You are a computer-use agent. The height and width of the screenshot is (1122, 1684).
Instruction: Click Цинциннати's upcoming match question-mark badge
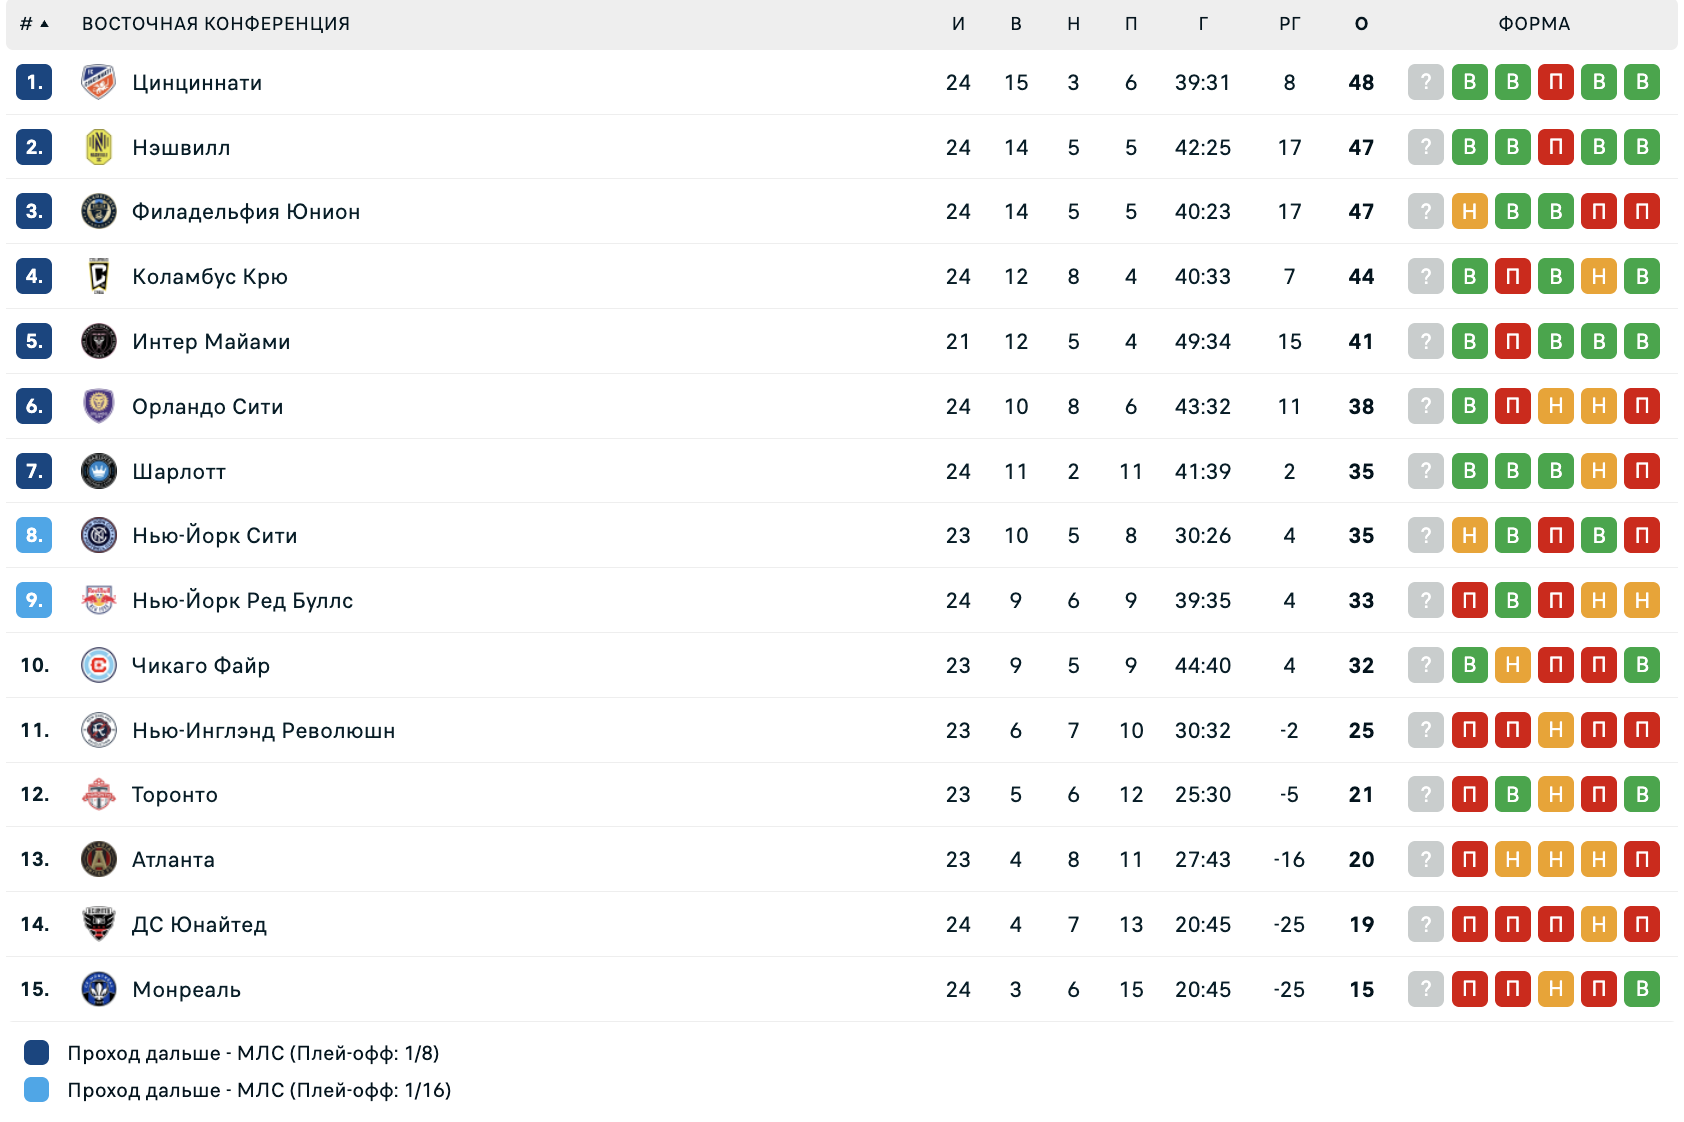[x=1426, y=82]
